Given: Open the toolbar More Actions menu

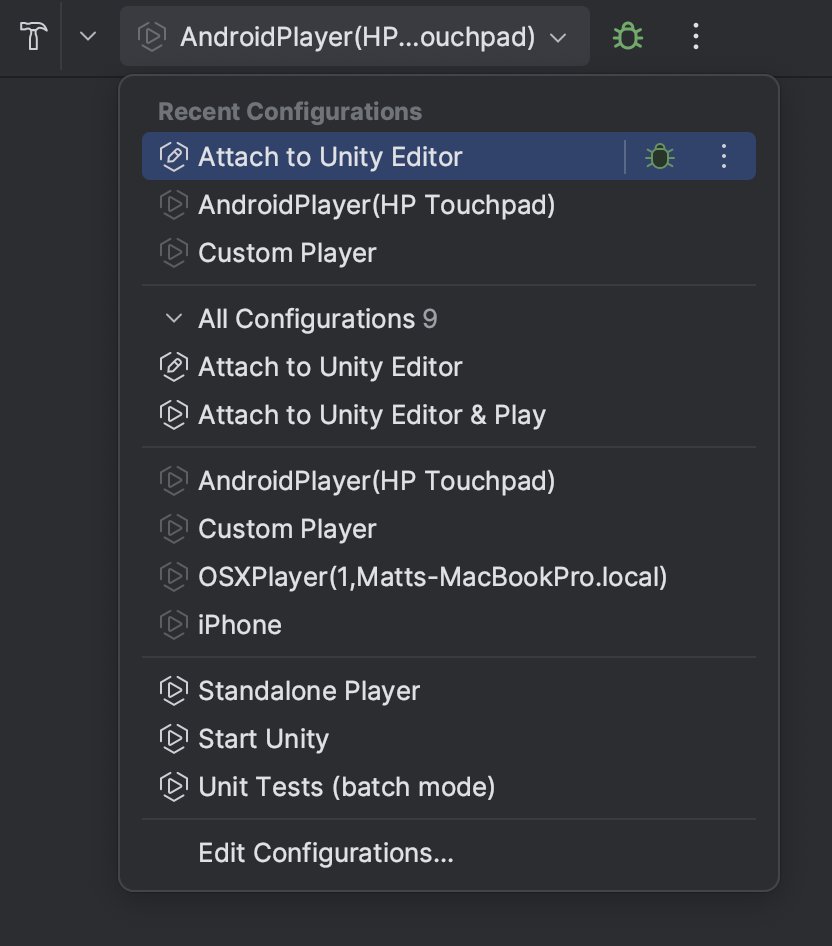Looking at the screenshot, I should coord(696,36).
